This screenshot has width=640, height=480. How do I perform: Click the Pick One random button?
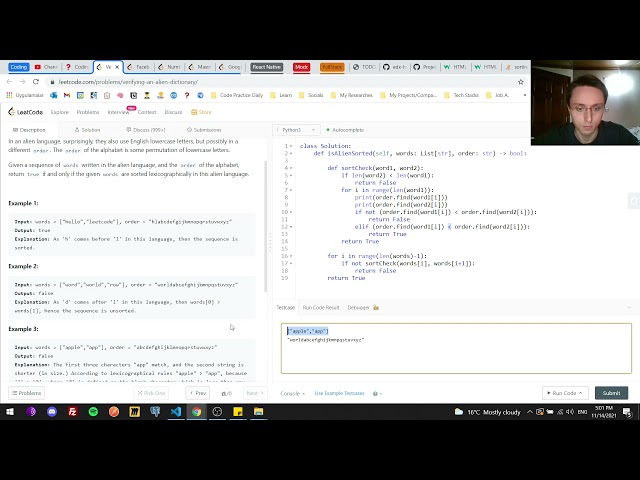pyautogui.click(x=151, y=393)
